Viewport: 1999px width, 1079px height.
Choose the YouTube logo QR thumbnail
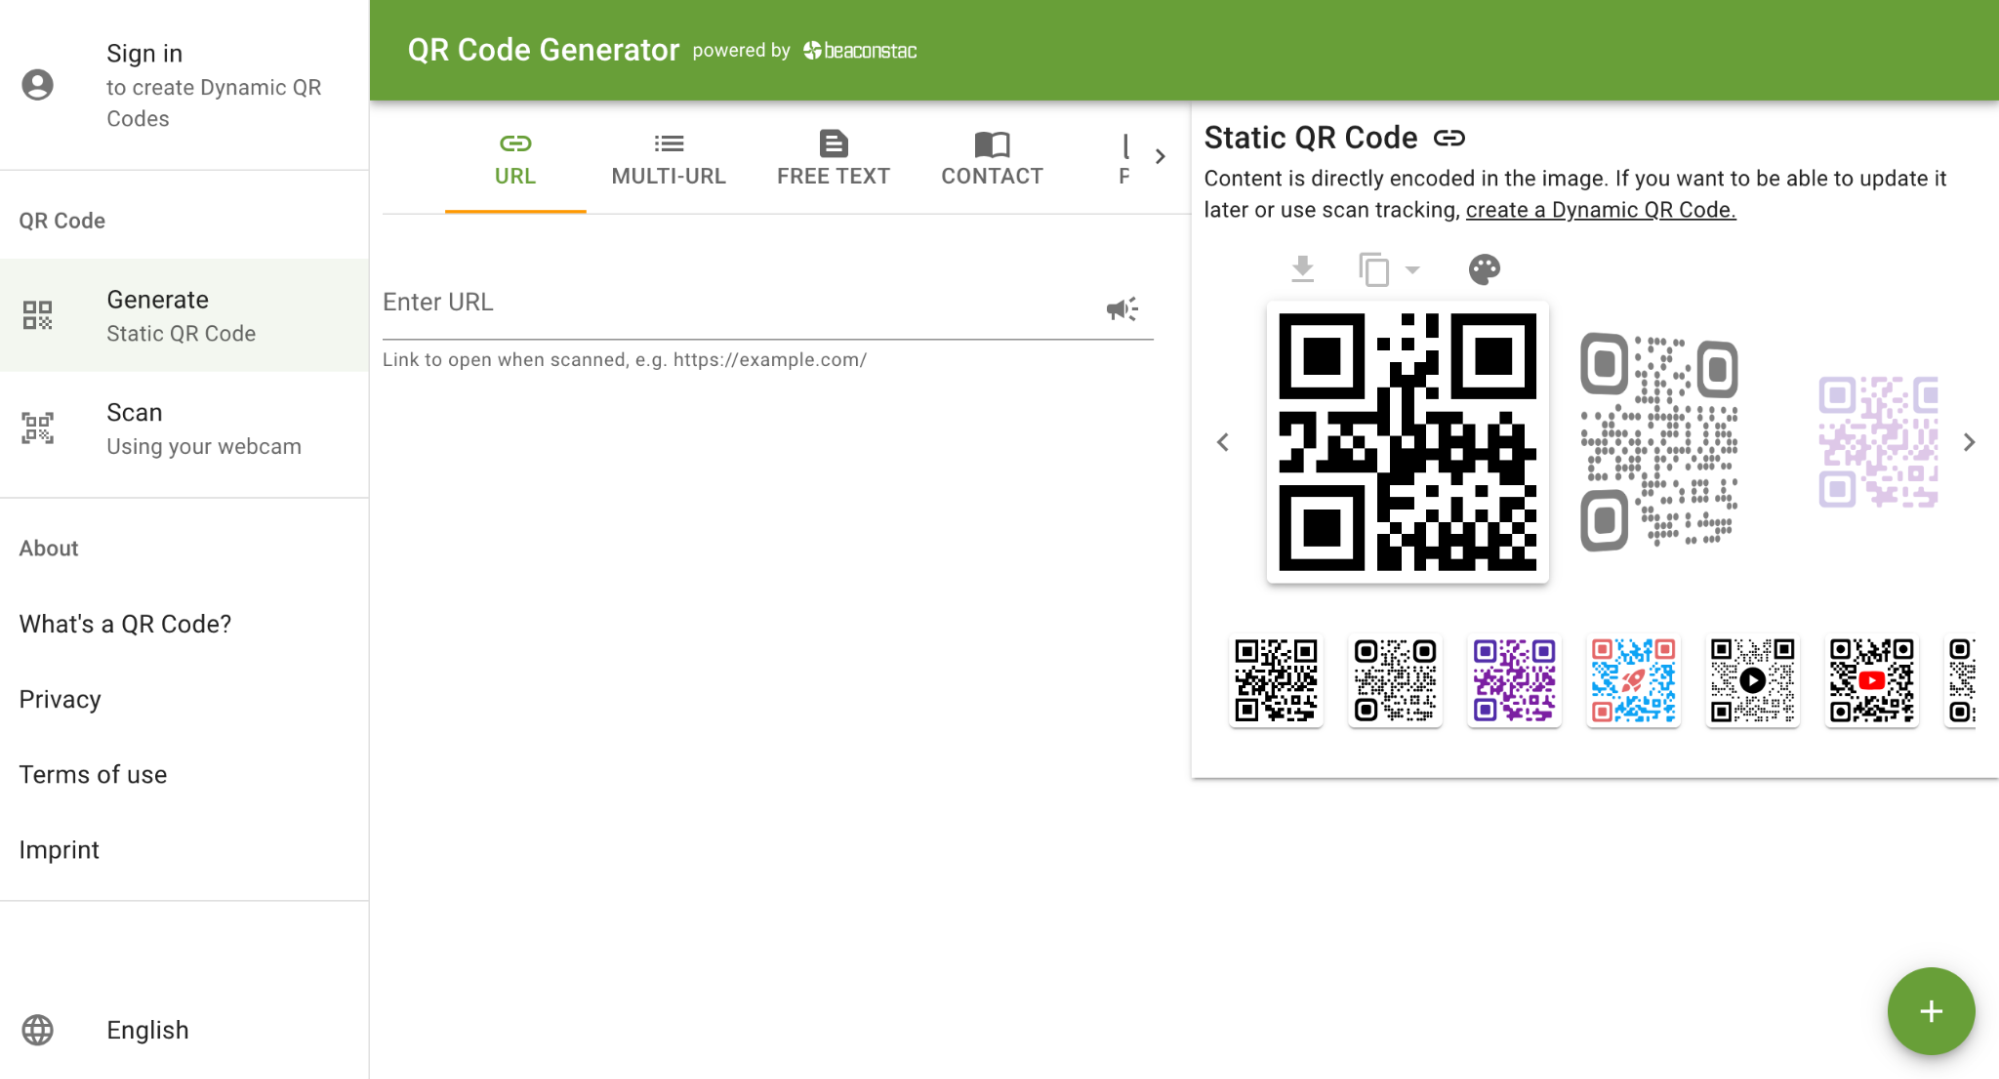pyautogui.click(x=1871, y=681)
